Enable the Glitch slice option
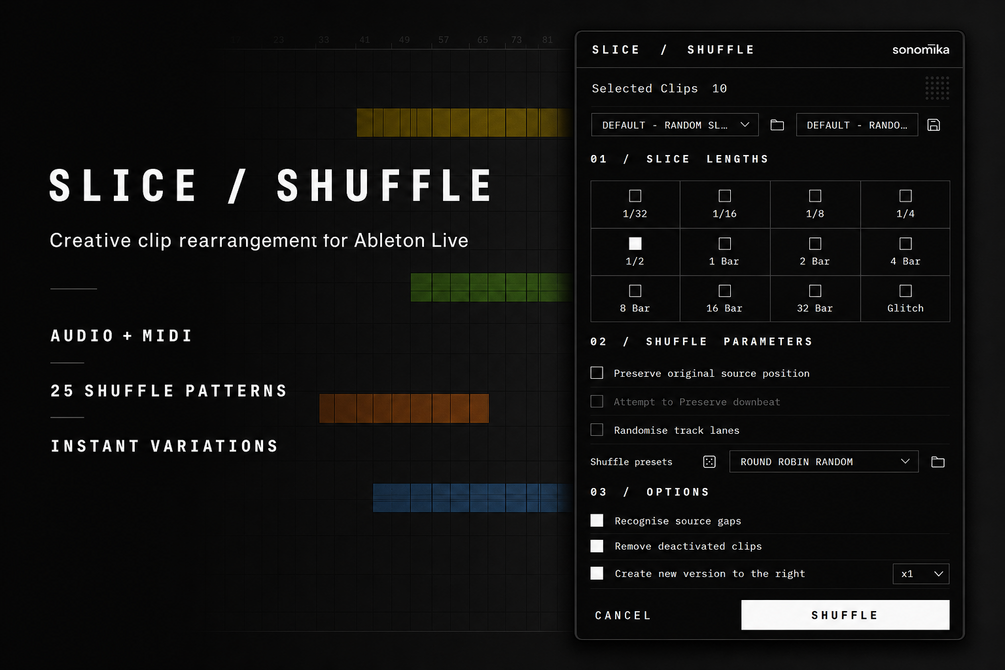The width and height of the screenshot is (1005, 670). [906, 291]
